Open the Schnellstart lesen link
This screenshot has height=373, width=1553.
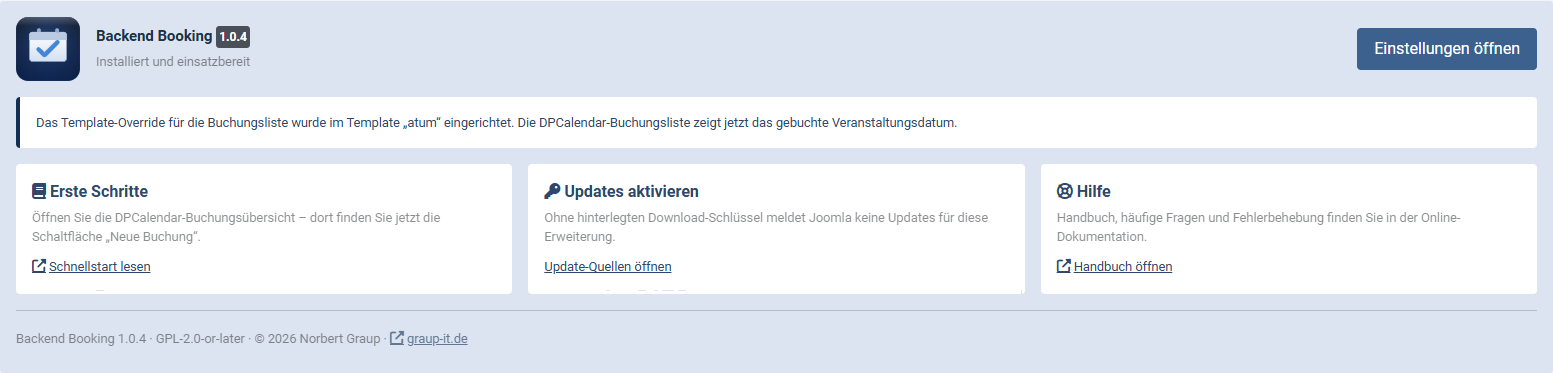[x=100, y=267]
